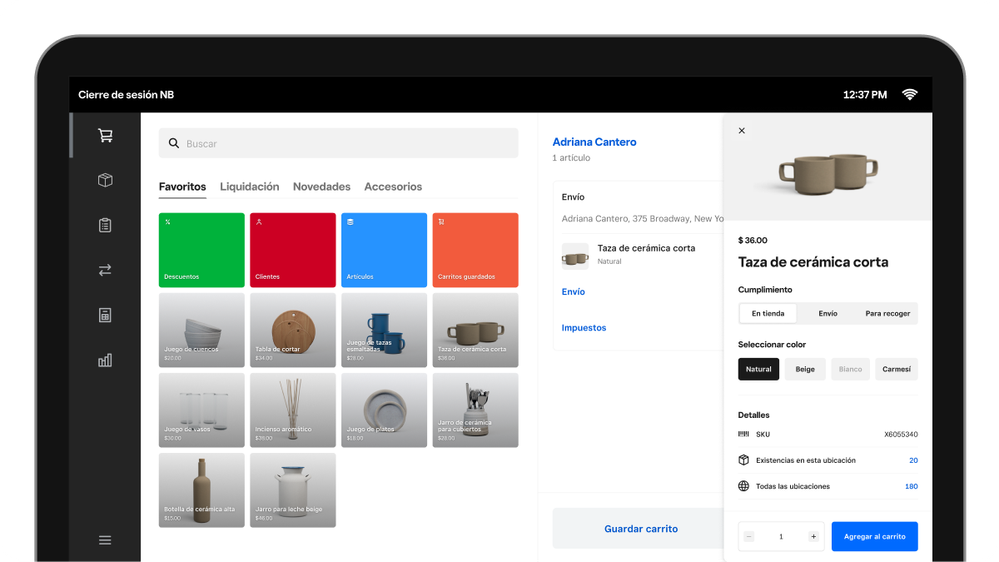This screenshot has height=562, width=999.
Task: Select Para recoger fulfillment option
Action: coord(888,314)
